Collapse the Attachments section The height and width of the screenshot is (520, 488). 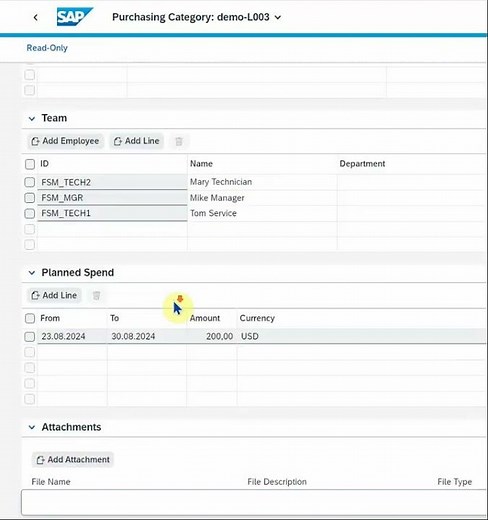click(32, 427)
